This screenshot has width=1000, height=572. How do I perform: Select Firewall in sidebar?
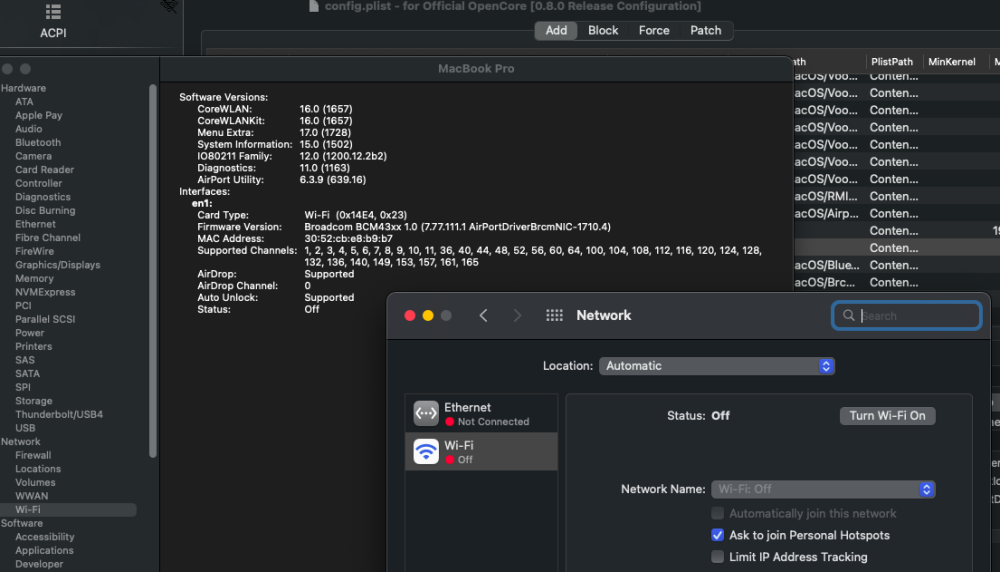click(x=33, y=455)
